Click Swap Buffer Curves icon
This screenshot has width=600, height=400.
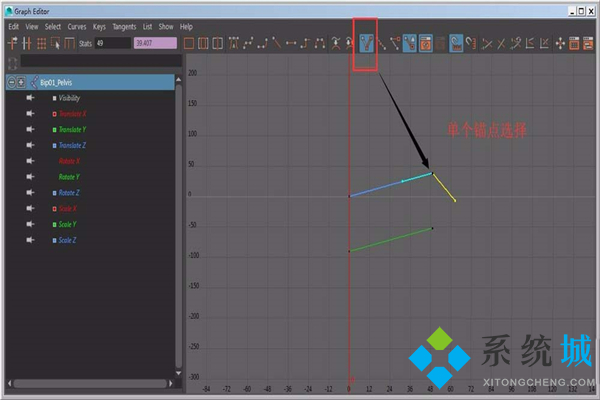click(349, 43)
